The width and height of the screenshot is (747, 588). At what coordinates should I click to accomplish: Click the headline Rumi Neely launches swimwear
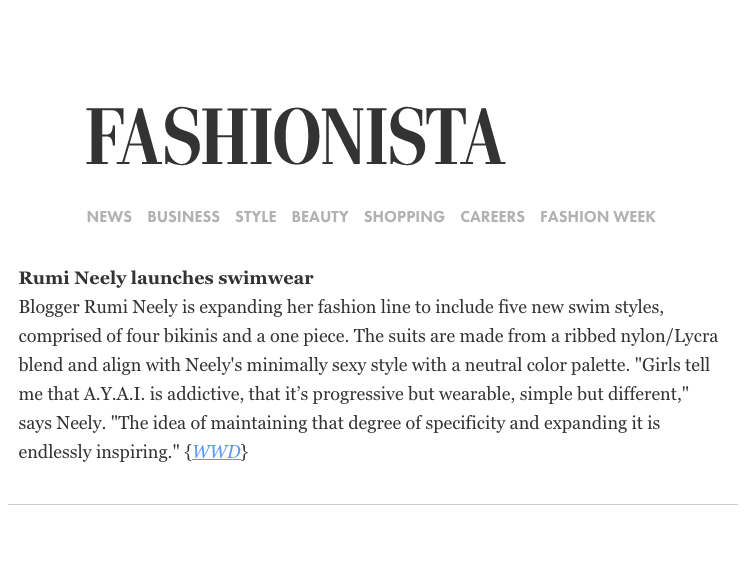point(166,278)
